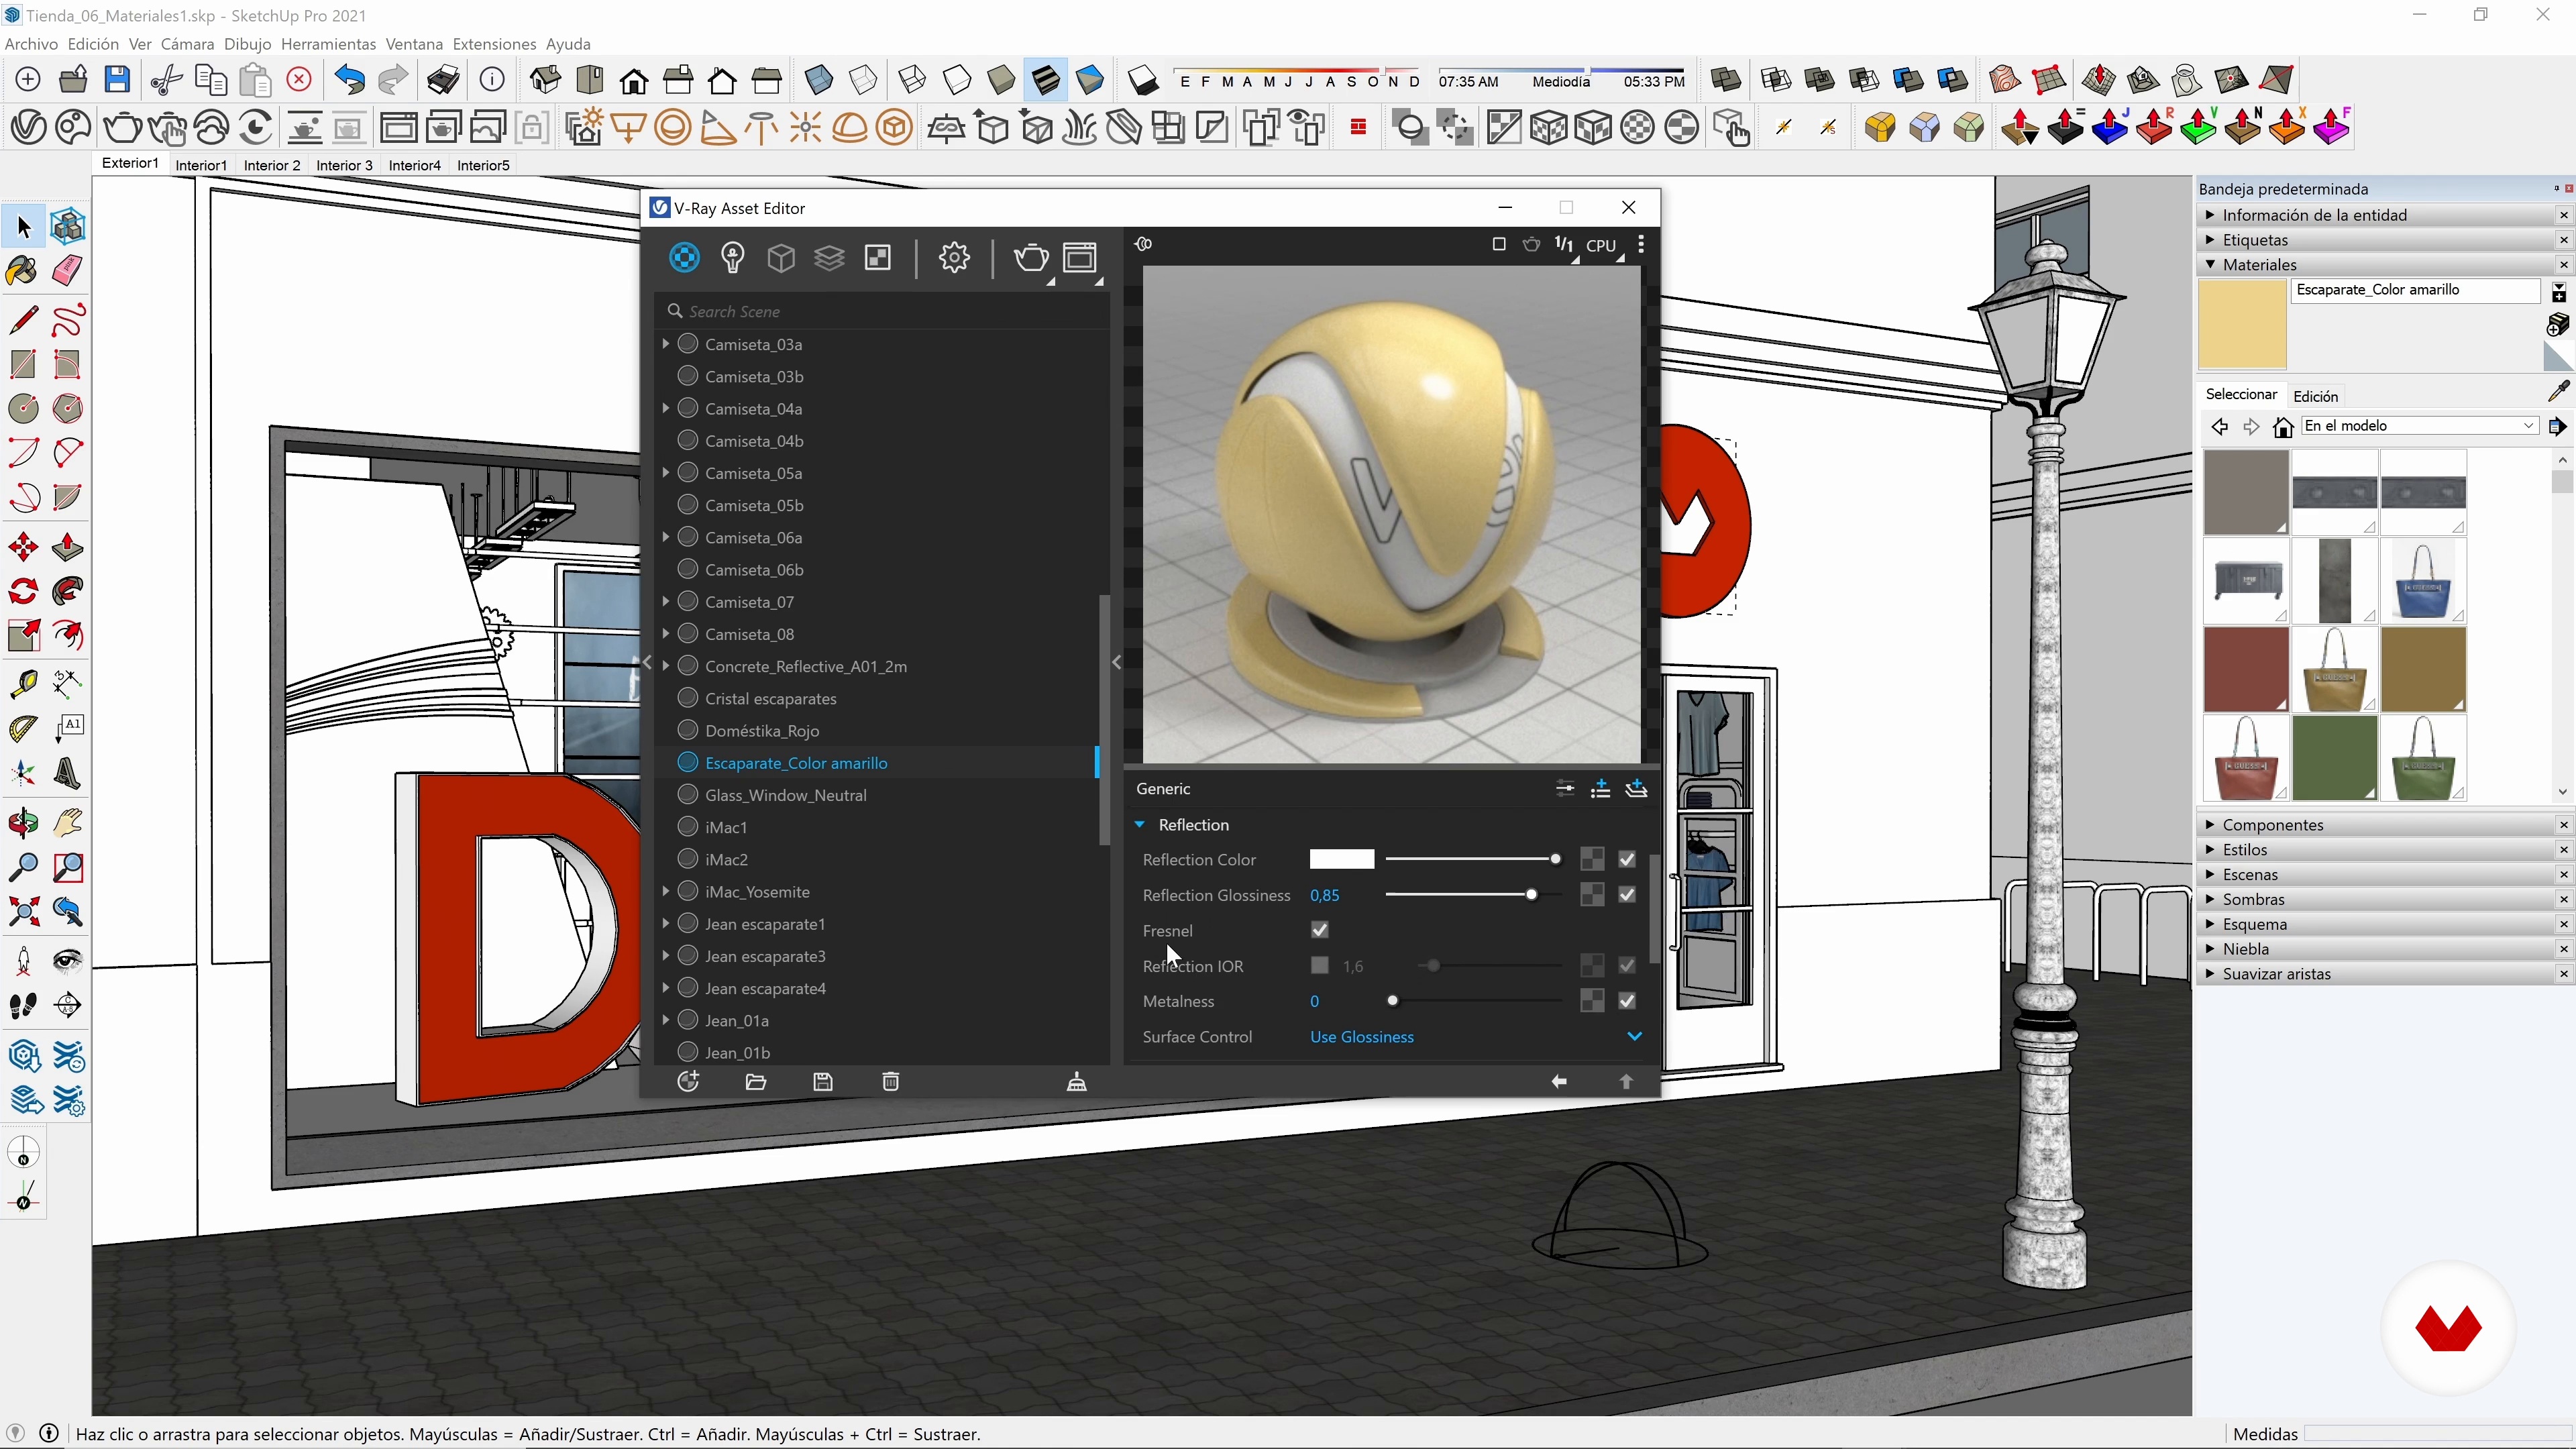
Task: Expand the iMac_Yosemite material
Action: pos(665,891)
